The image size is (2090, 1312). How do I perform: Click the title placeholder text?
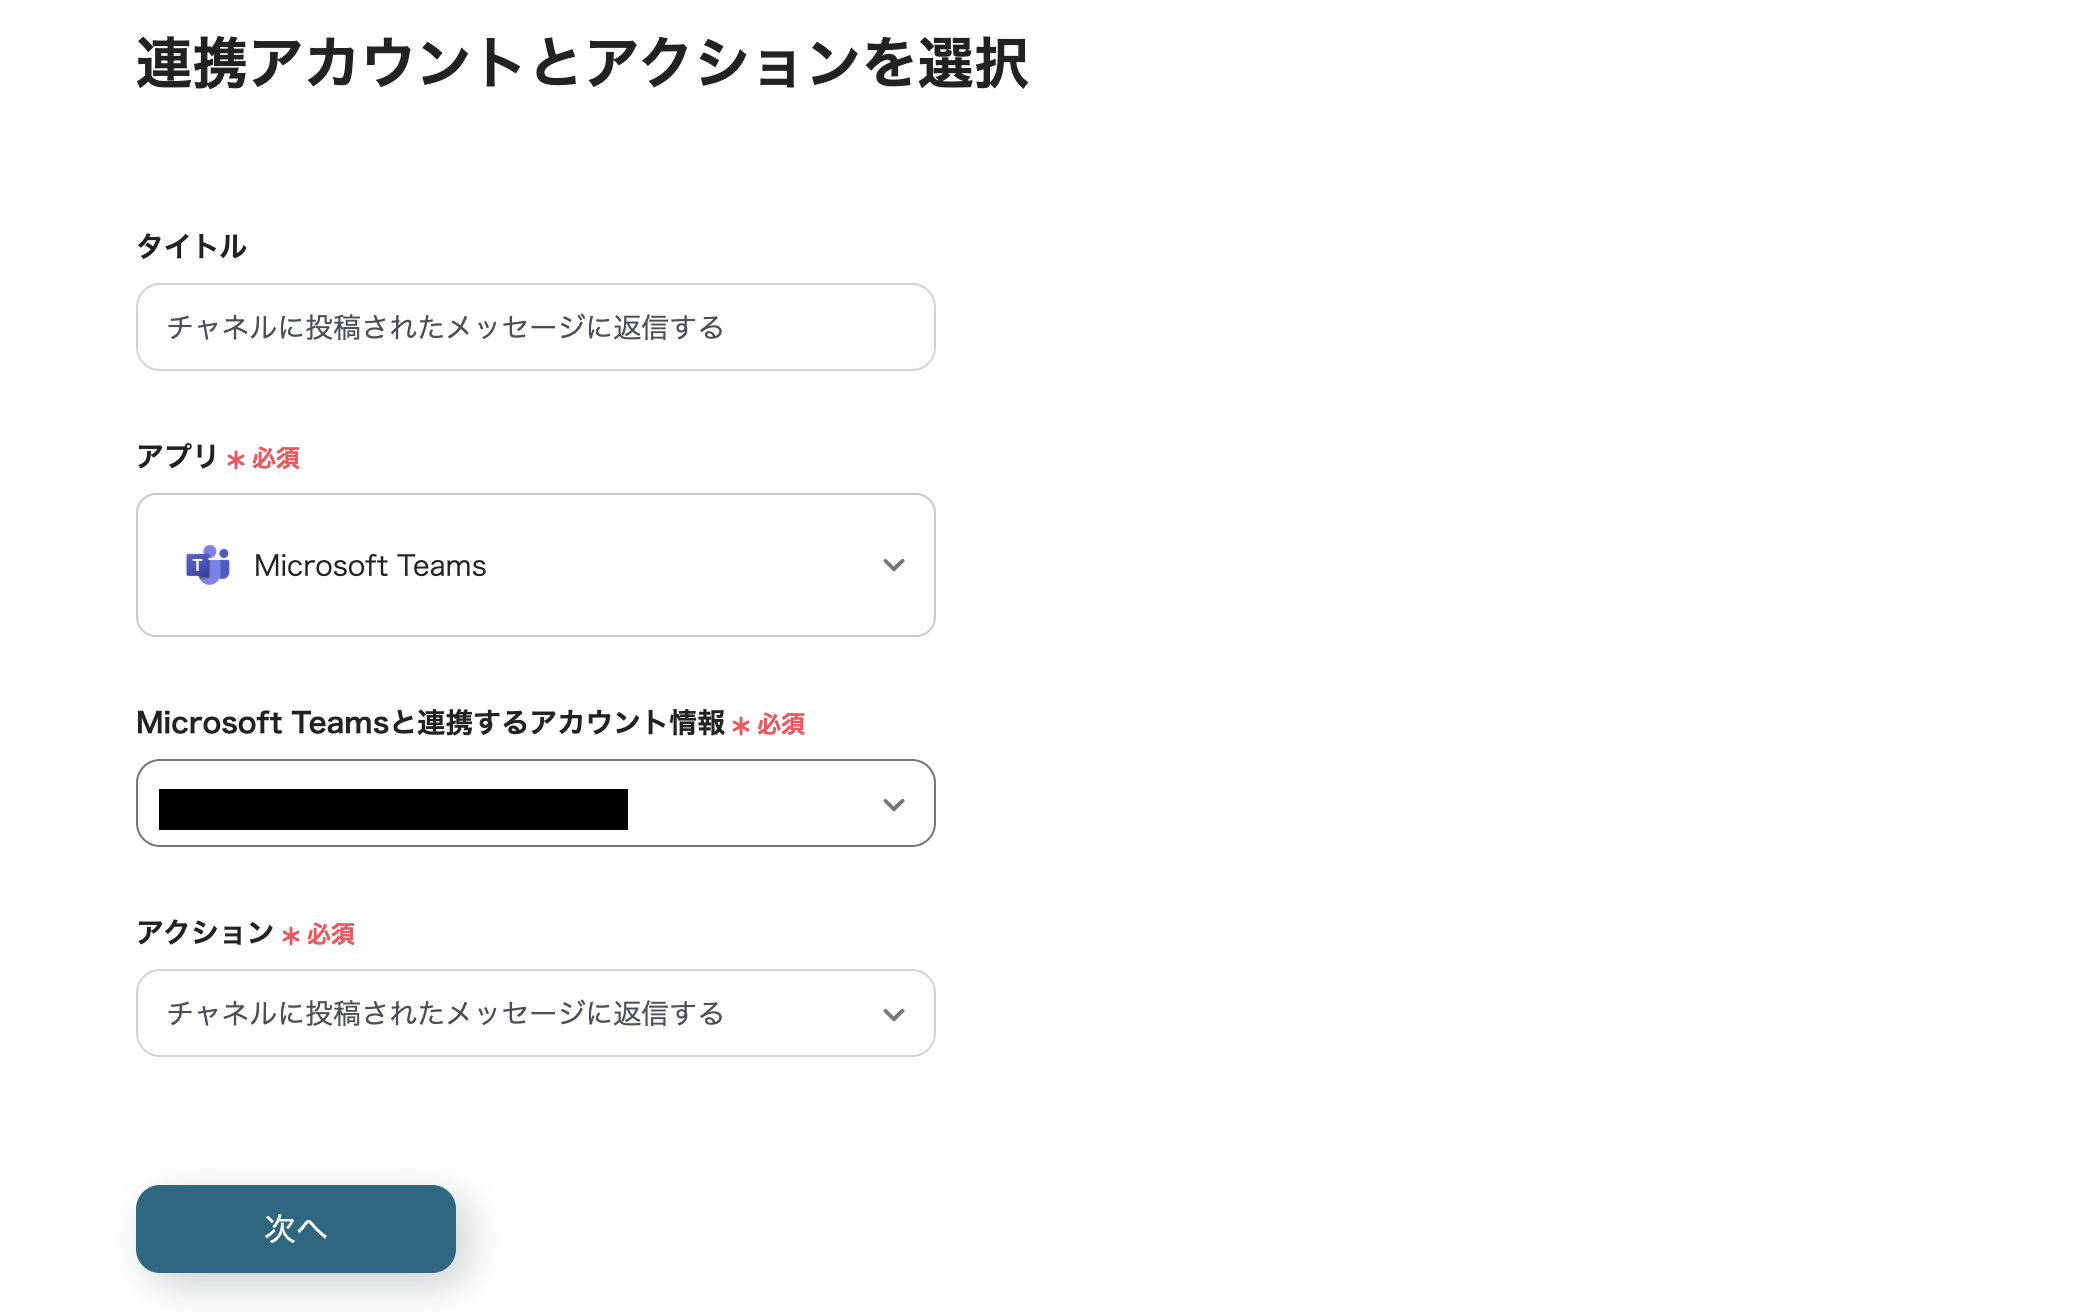(447, 327)
